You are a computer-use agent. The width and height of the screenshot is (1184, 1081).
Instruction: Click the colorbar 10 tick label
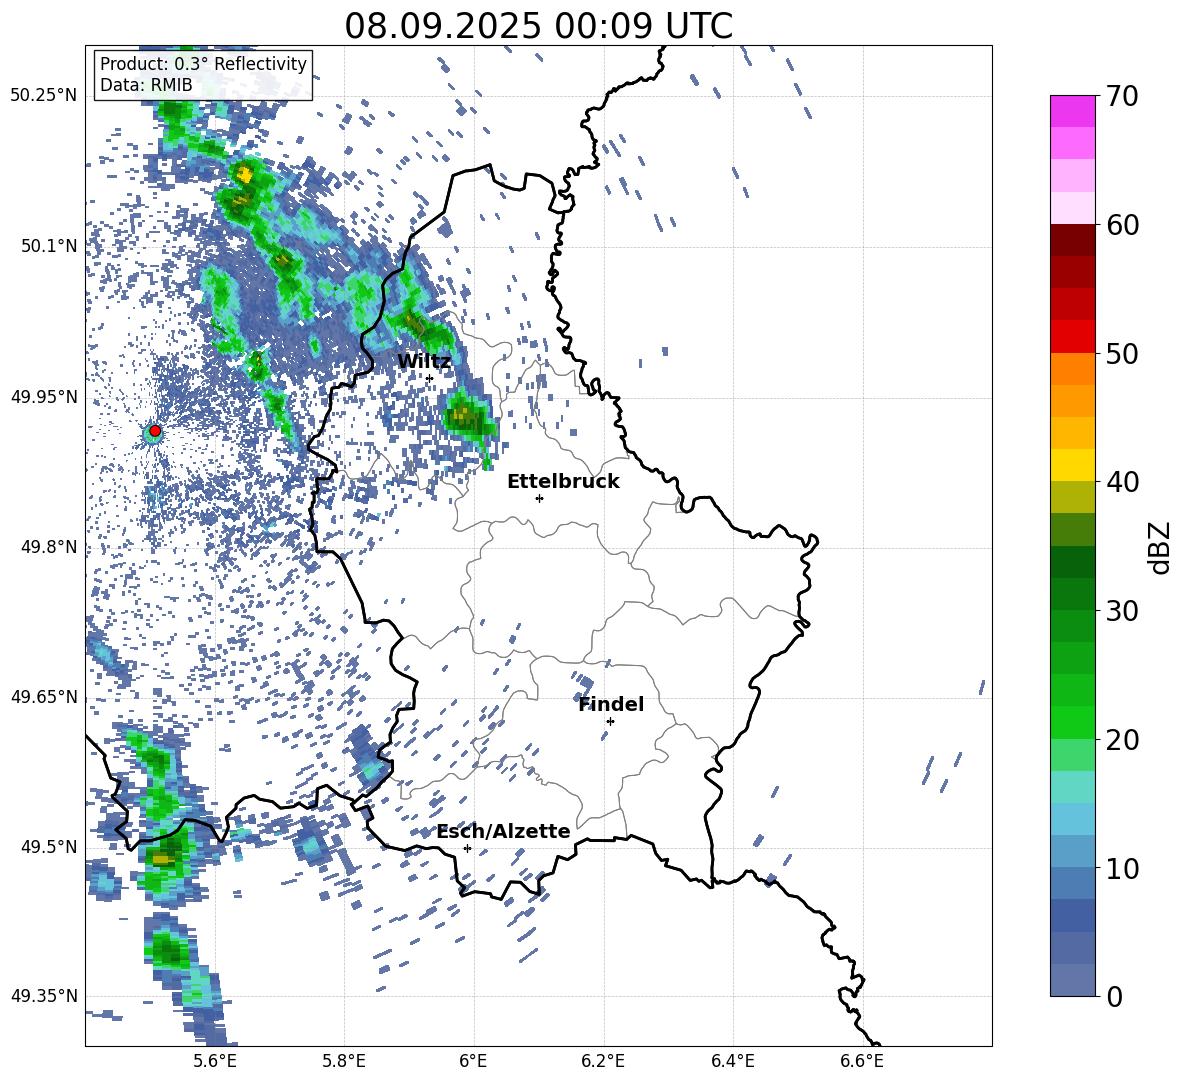pos(1122,868)
